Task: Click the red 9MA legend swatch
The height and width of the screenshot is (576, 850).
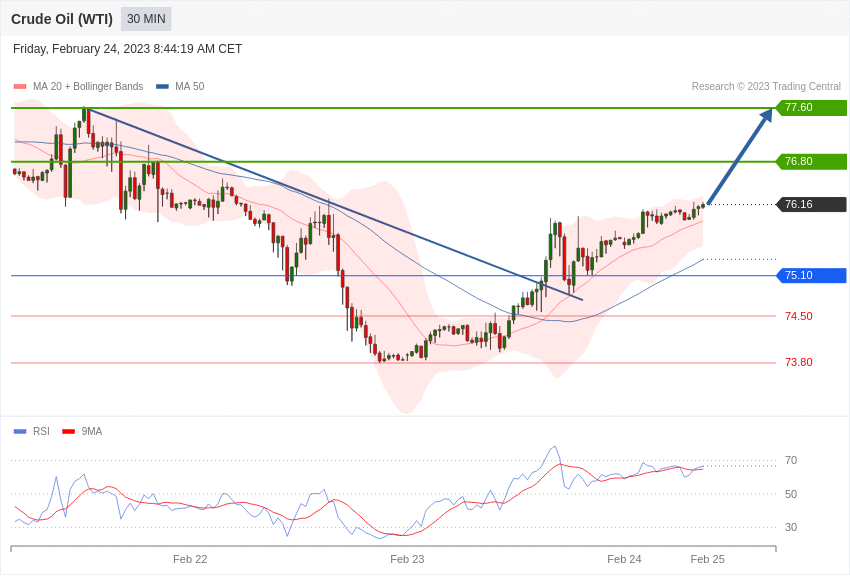Action: pos(68,431)
